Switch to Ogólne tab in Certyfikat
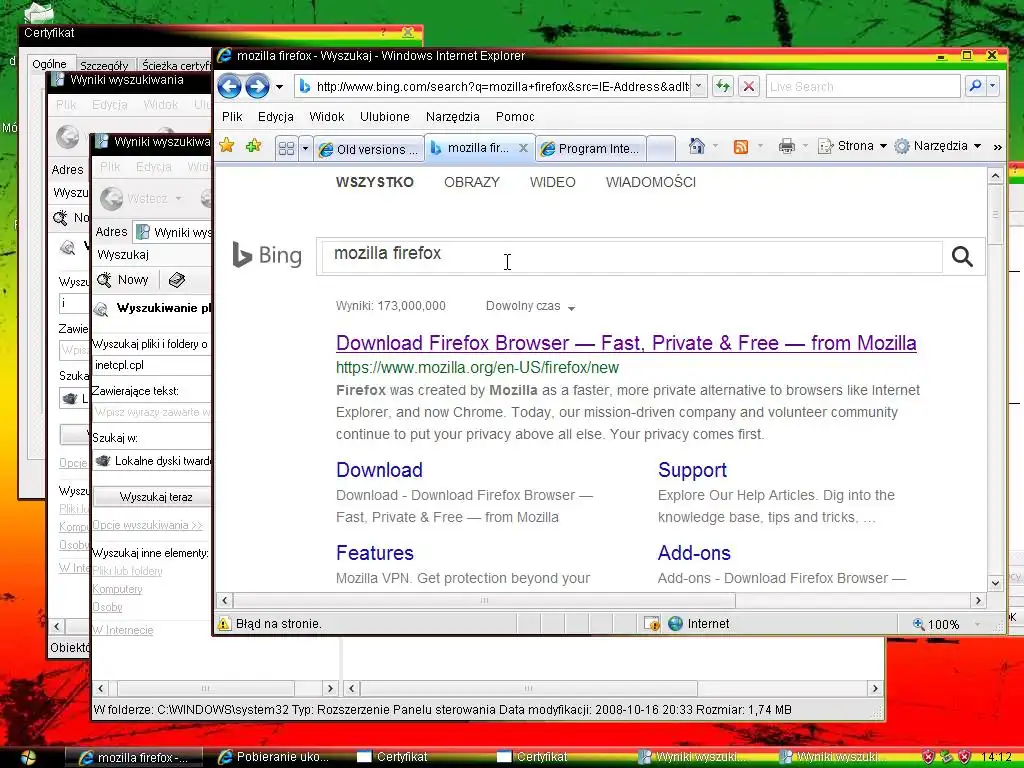1024x768 pixels. (50, 64)
